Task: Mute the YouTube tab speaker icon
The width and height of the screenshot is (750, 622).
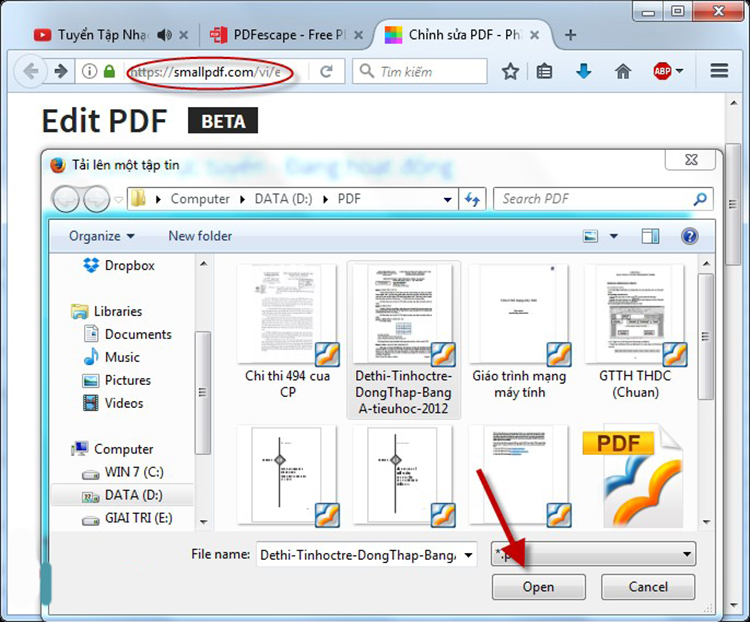Action: (164, 34)
